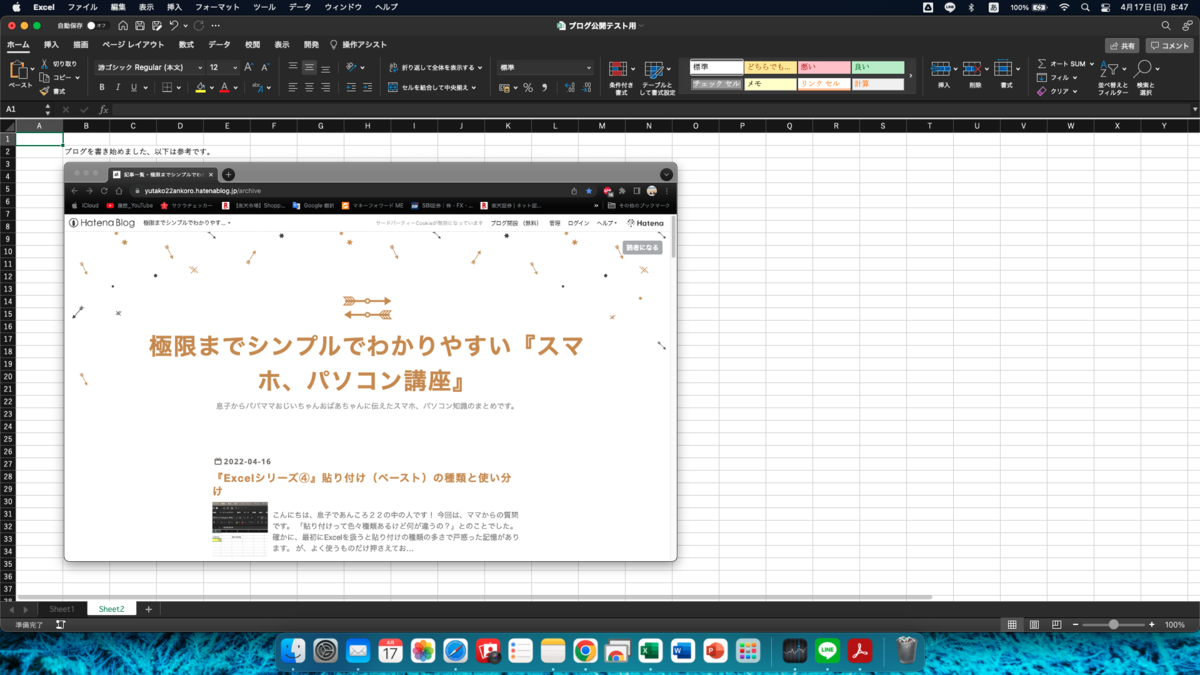Switch to the Sheet1 sheet tab

pyautogui.click(x=61, y=608)
